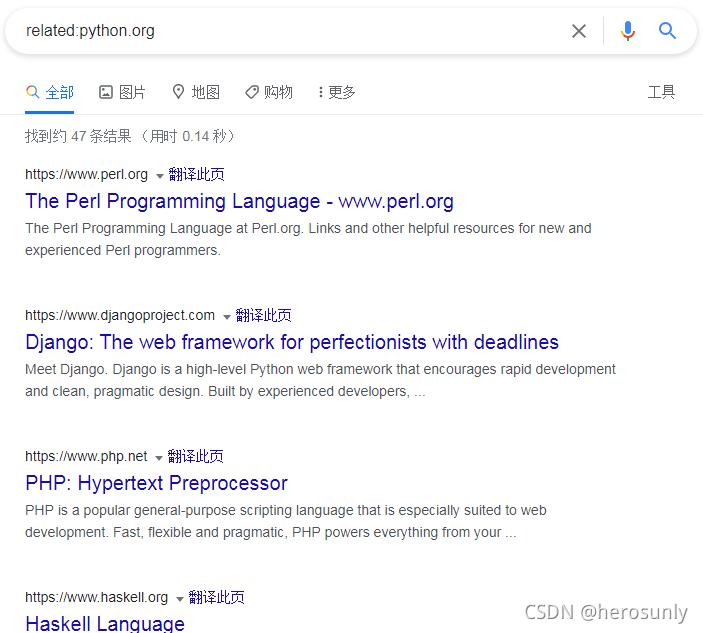The height and width of the screenshot is (633, 703).
Task: Open the PHP: Hypertext Preprocessor result title
Action: (156, 483)
